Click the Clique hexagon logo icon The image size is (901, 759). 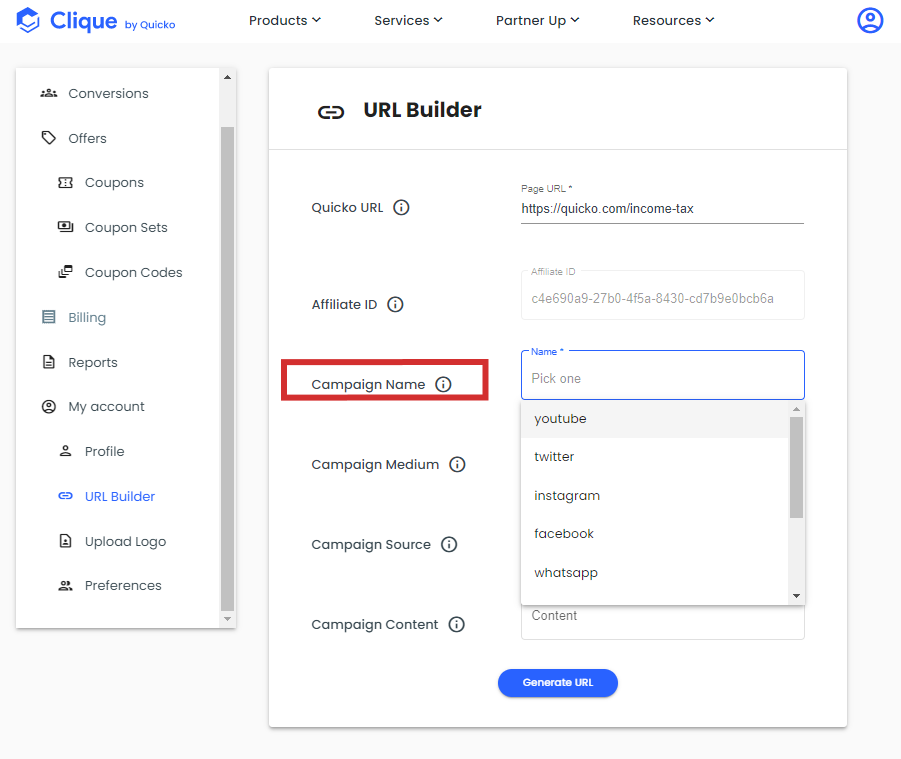(28, 20)
